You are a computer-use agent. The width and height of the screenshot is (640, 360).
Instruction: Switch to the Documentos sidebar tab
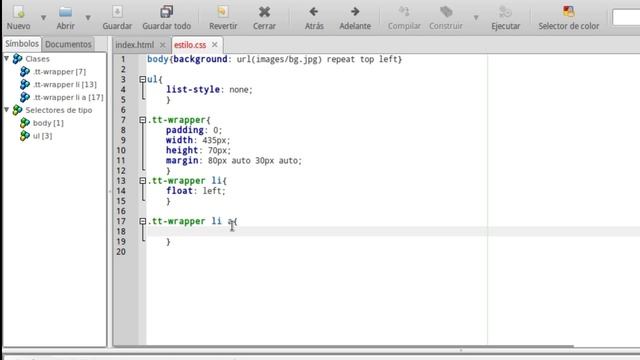68,44
